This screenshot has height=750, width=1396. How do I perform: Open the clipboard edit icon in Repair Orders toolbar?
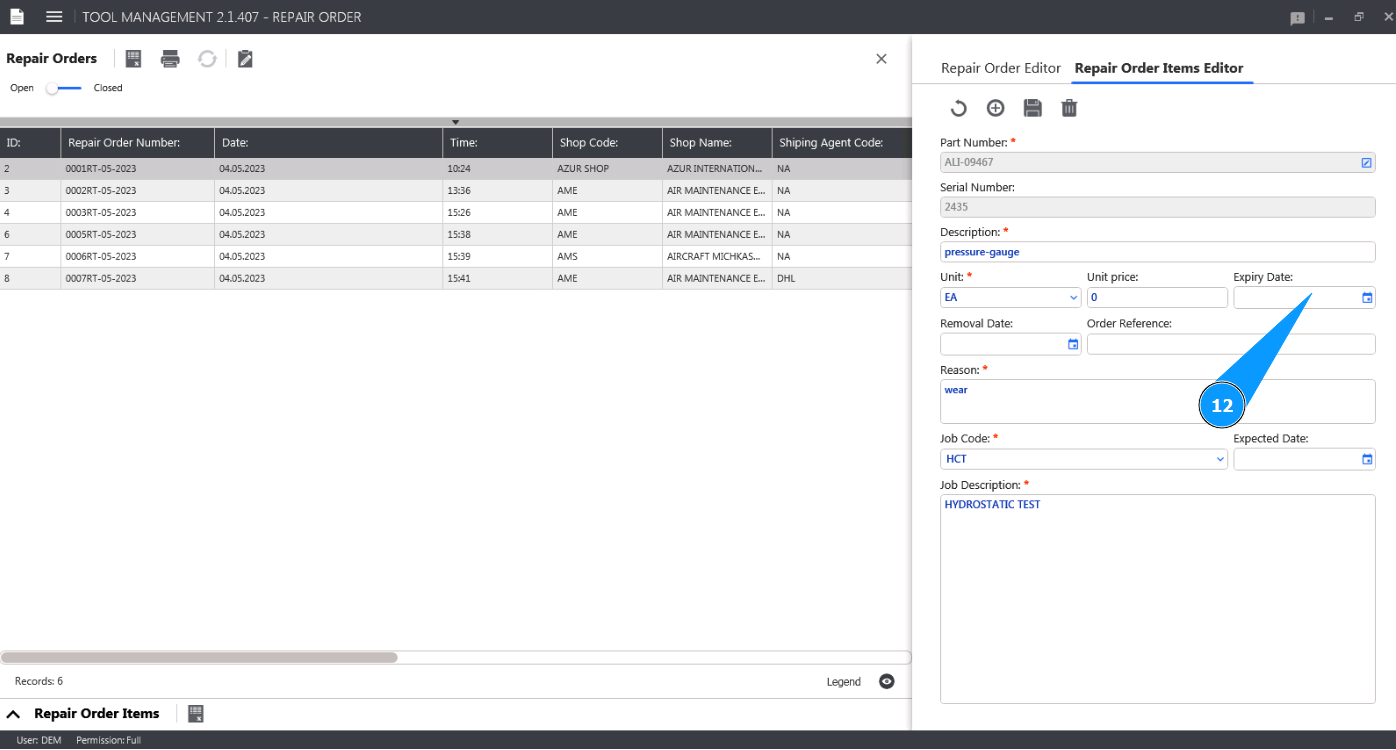coord(245,59)
